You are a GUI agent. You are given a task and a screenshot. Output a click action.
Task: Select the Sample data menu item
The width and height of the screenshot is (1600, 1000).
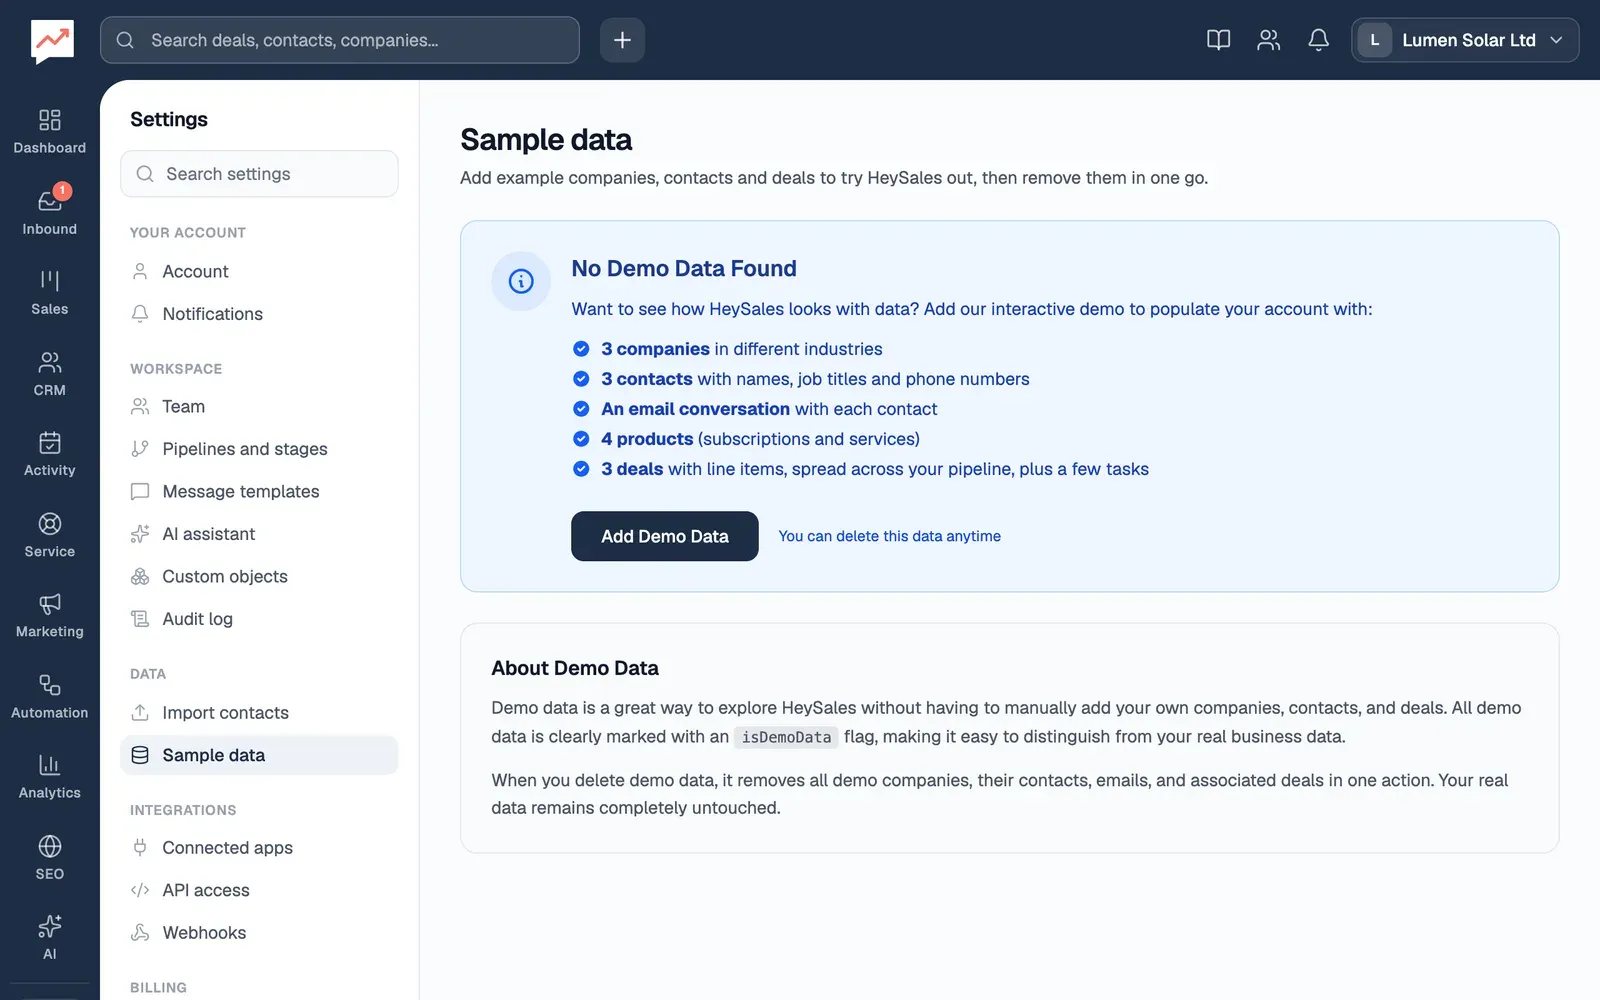(x=259, y=755)
